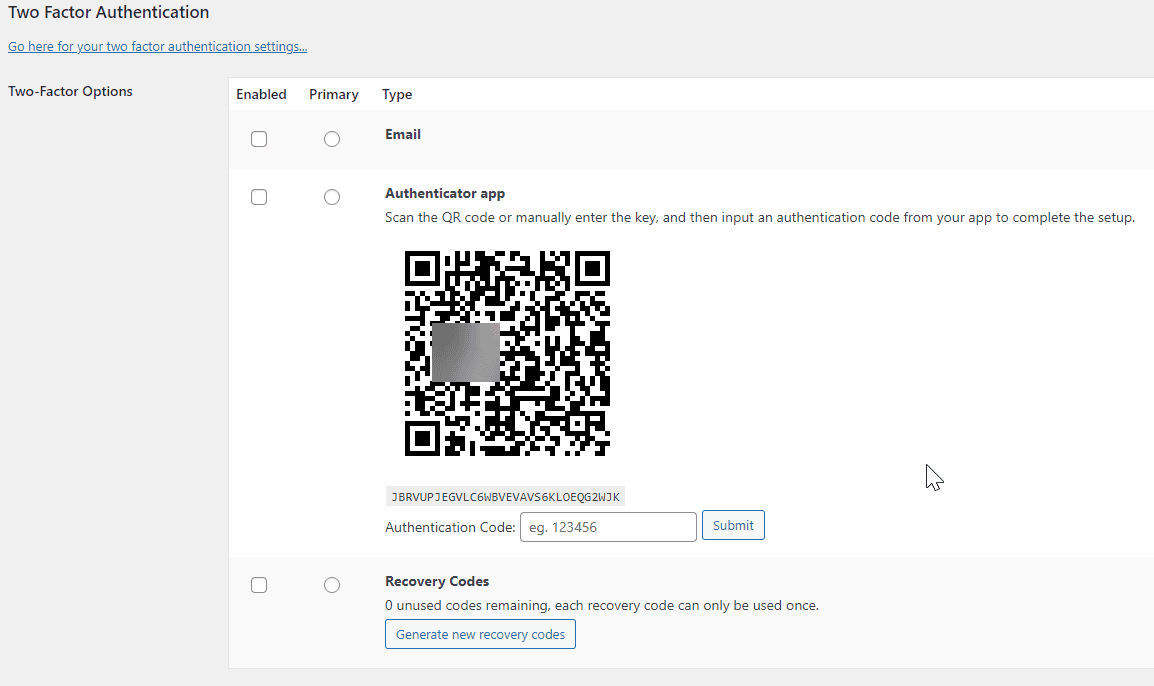The width and height of the screenshot is (1154, 686).
Task: Submit the authentication code
Action: 733,525
